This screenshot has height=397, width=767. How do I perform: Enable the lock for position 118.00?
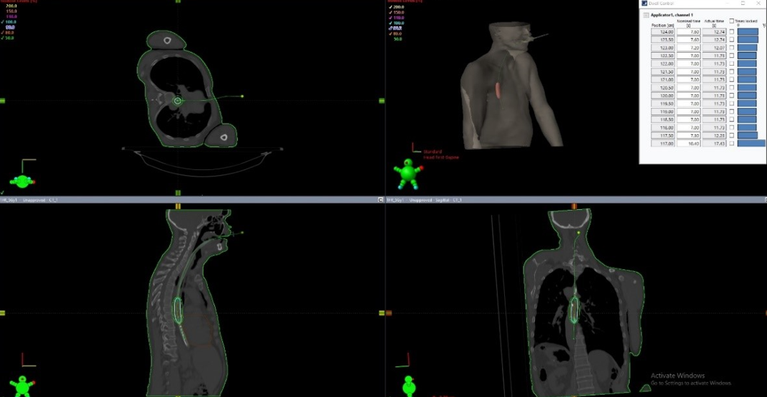click(x=731, y=127)
